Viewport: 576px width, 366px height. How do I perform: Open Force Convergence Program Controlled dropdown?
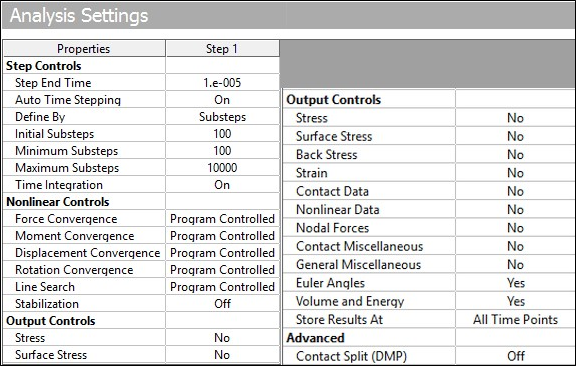pyautogui.click(x=222, y=219)
